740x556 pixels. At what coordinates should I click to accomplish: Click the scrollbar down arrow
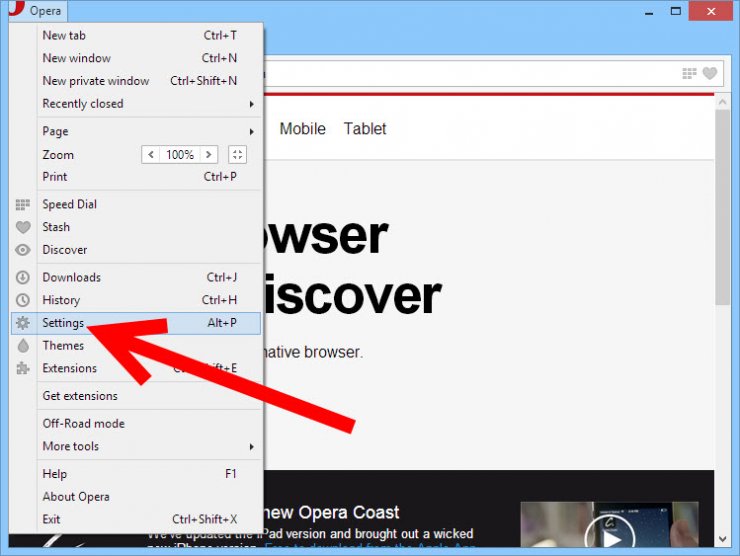722,539
